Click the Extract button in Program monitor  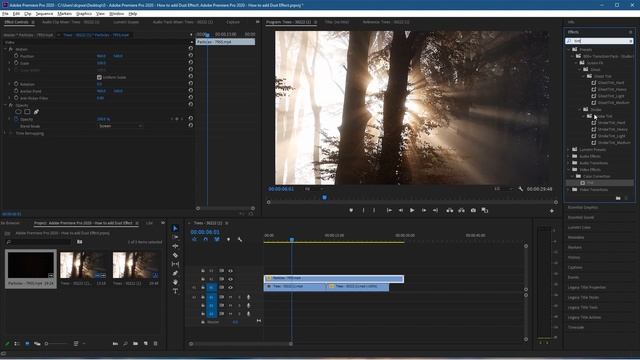tap(461, 210)
